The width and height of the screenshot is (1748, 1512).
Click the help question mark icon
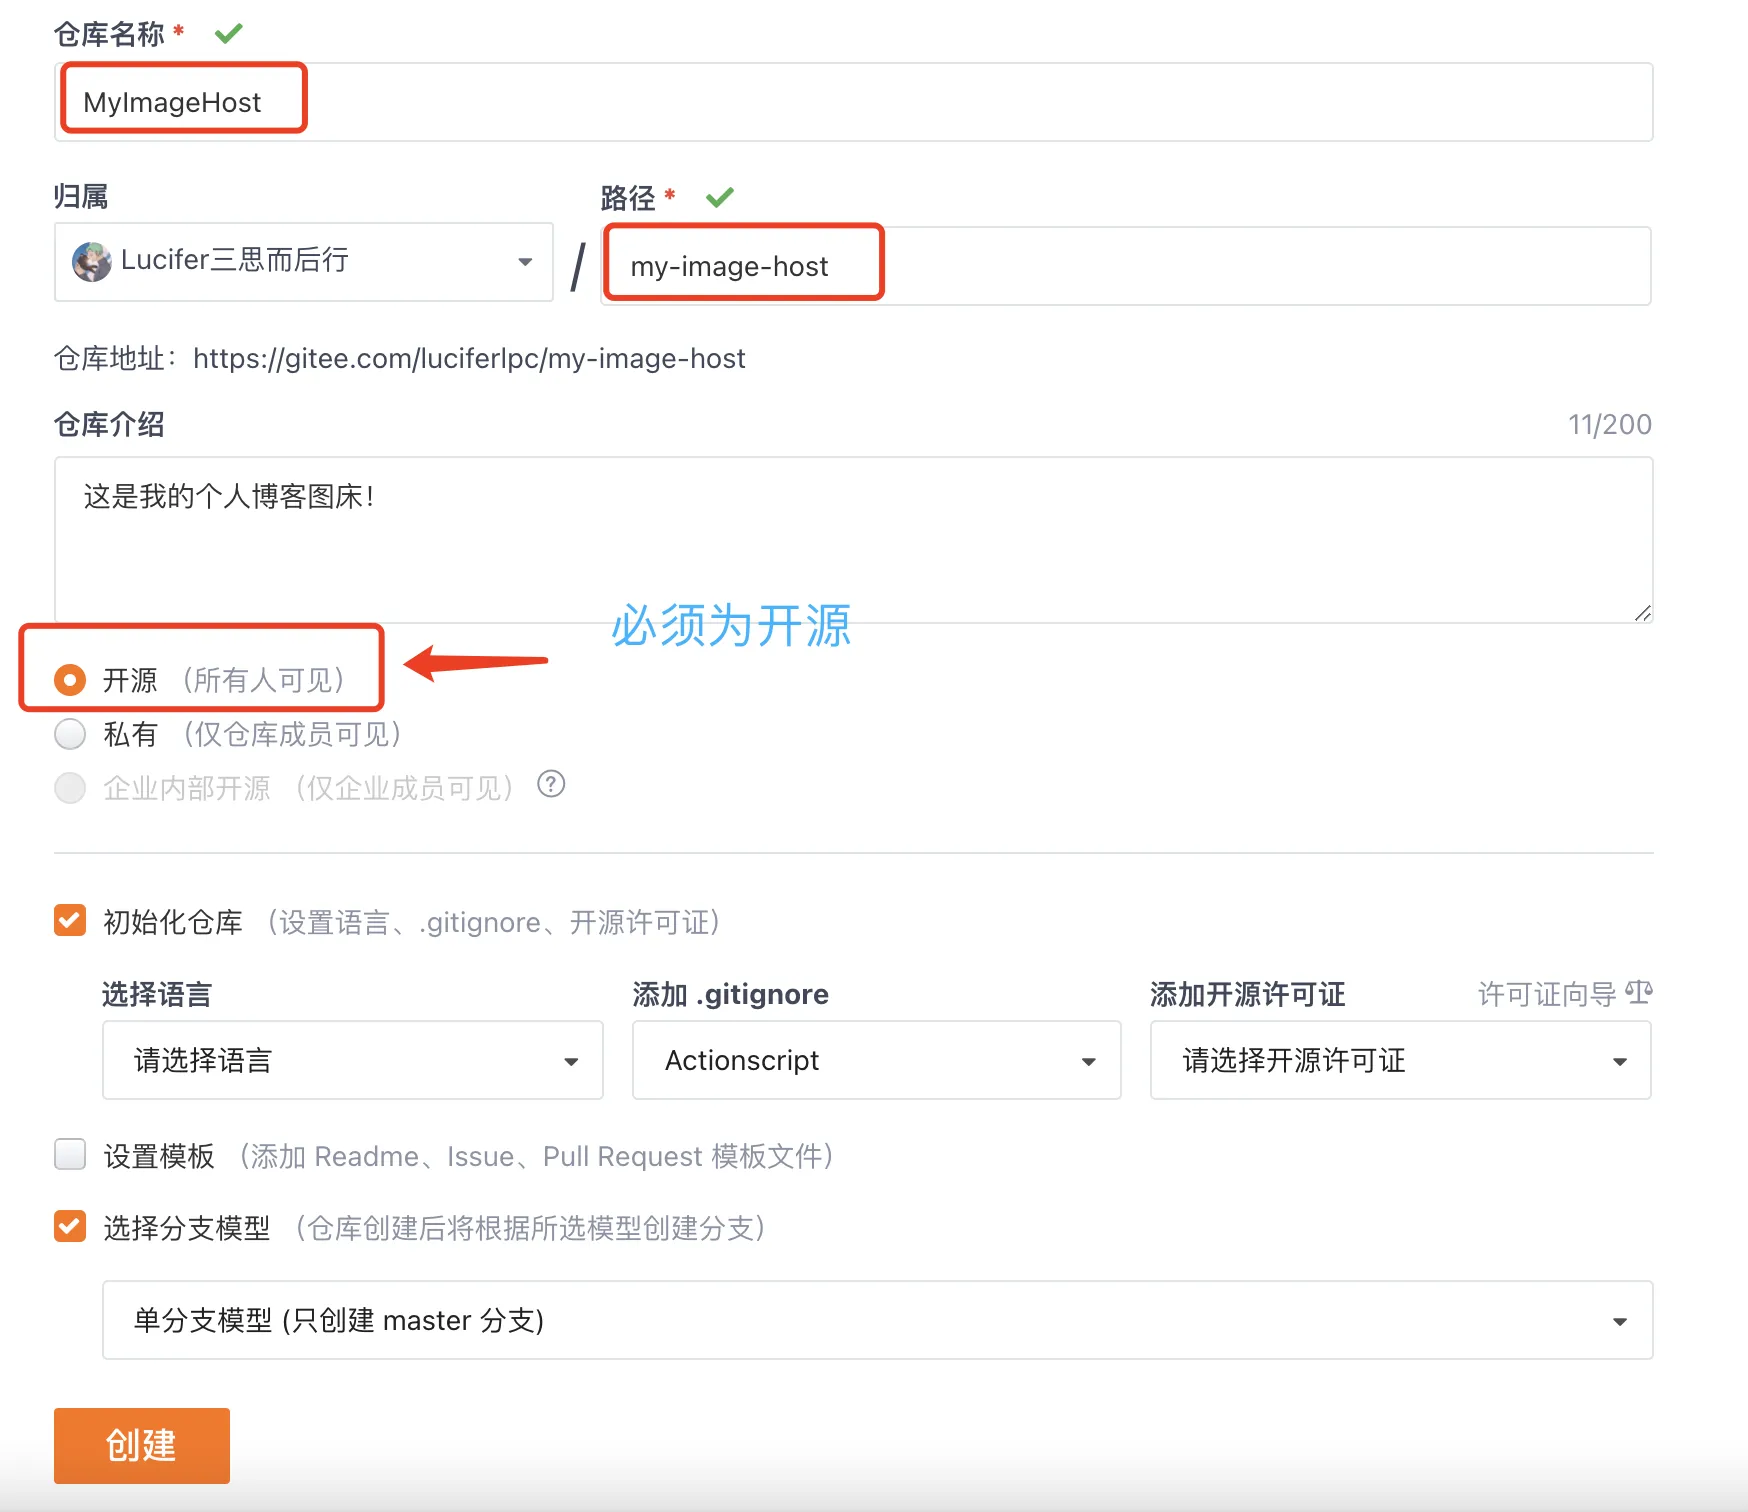click(x=551, y=785)
